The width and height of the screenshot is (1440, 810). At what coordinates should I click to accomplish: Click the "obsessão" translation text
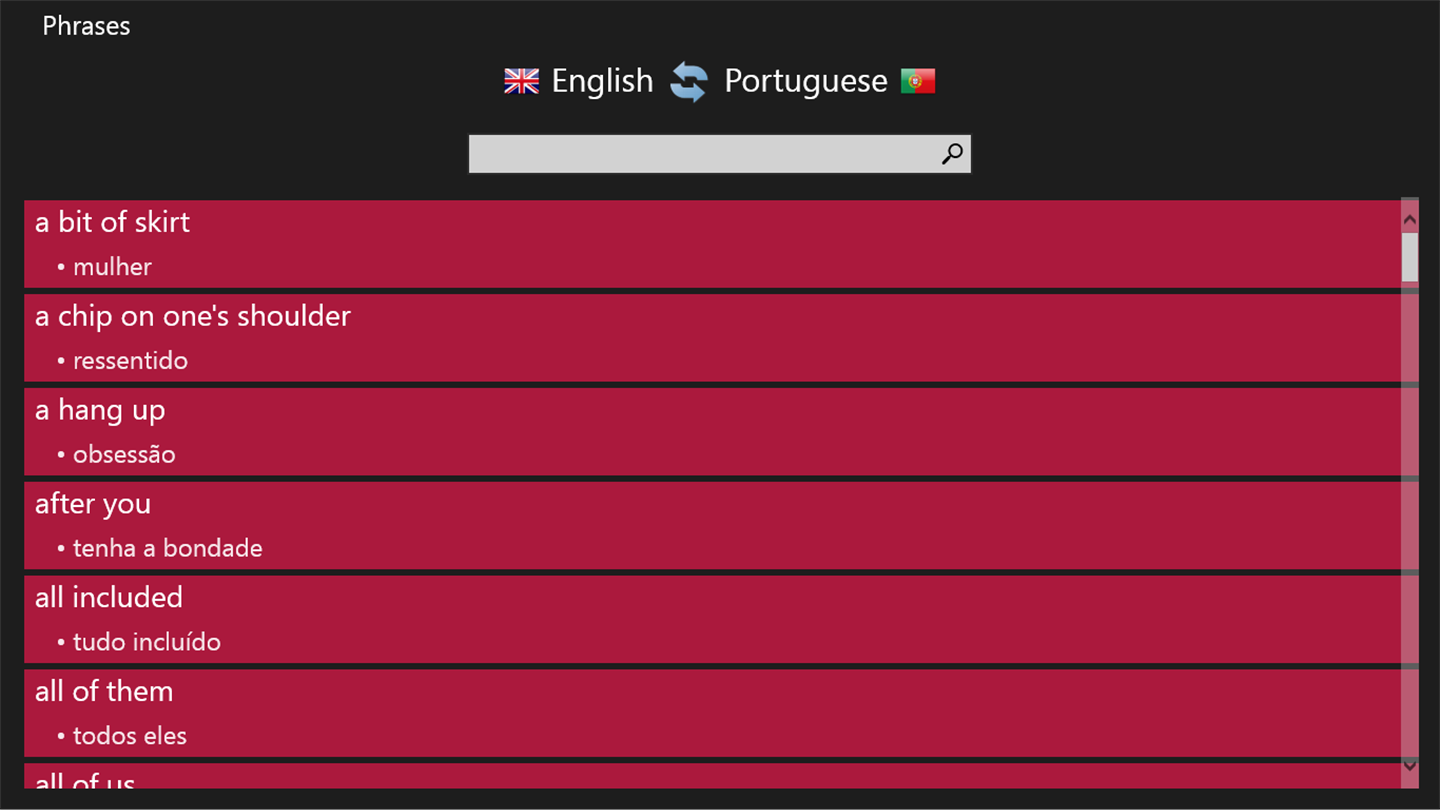[x=124, y=454]
